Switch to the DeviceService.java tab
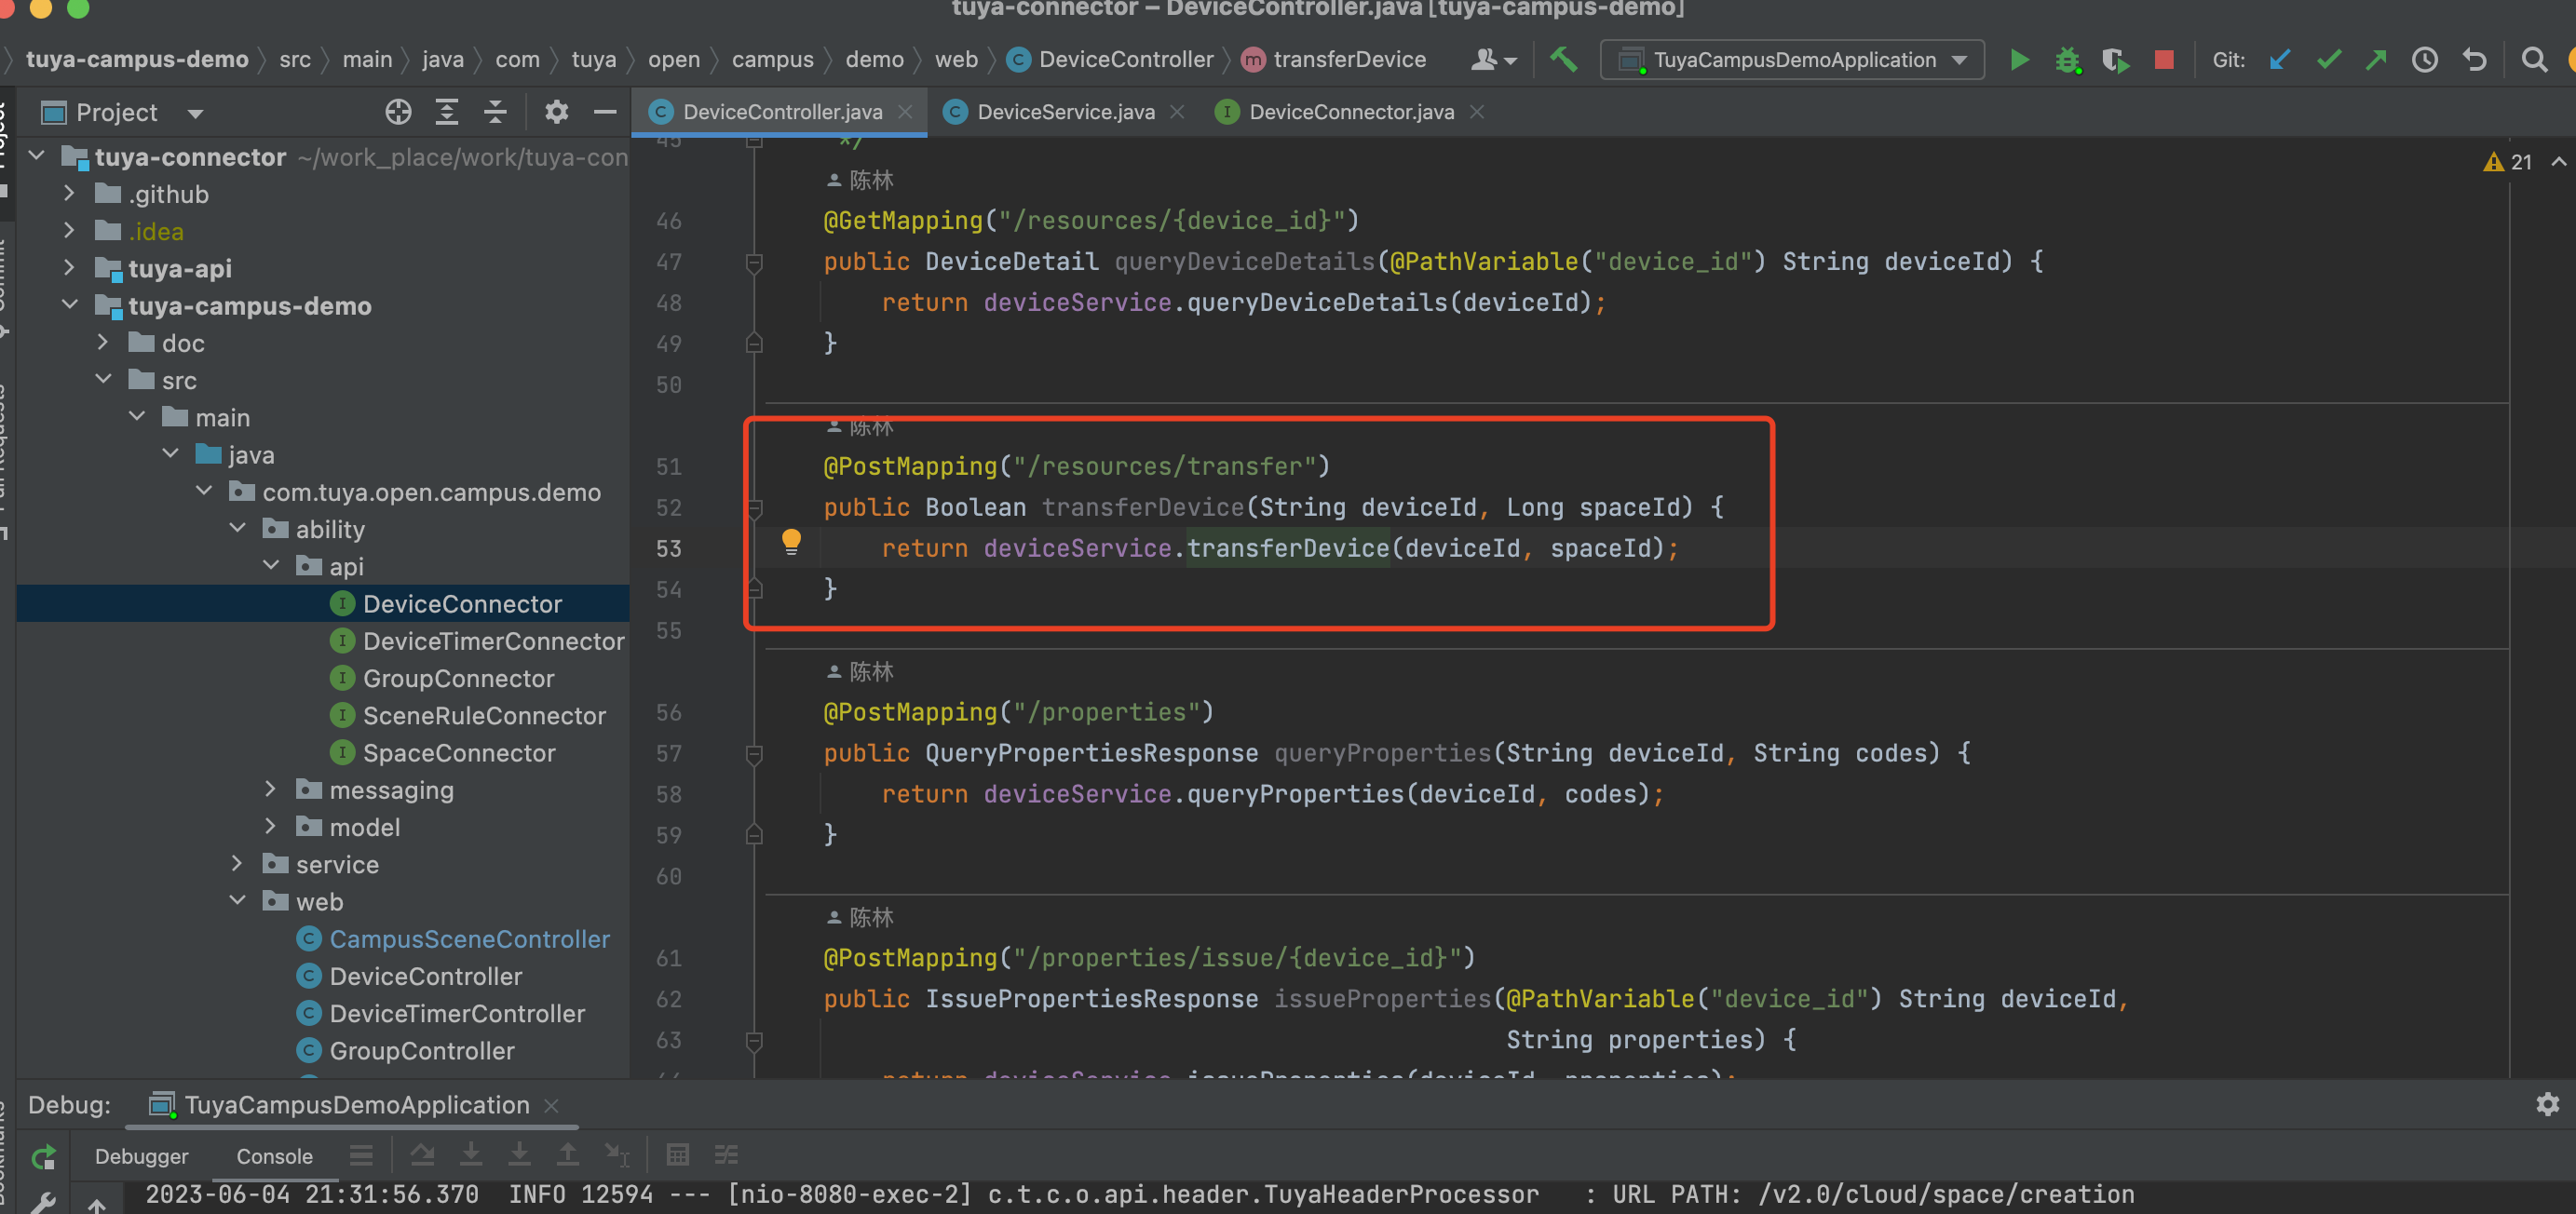 click(x=1065, y=112)
